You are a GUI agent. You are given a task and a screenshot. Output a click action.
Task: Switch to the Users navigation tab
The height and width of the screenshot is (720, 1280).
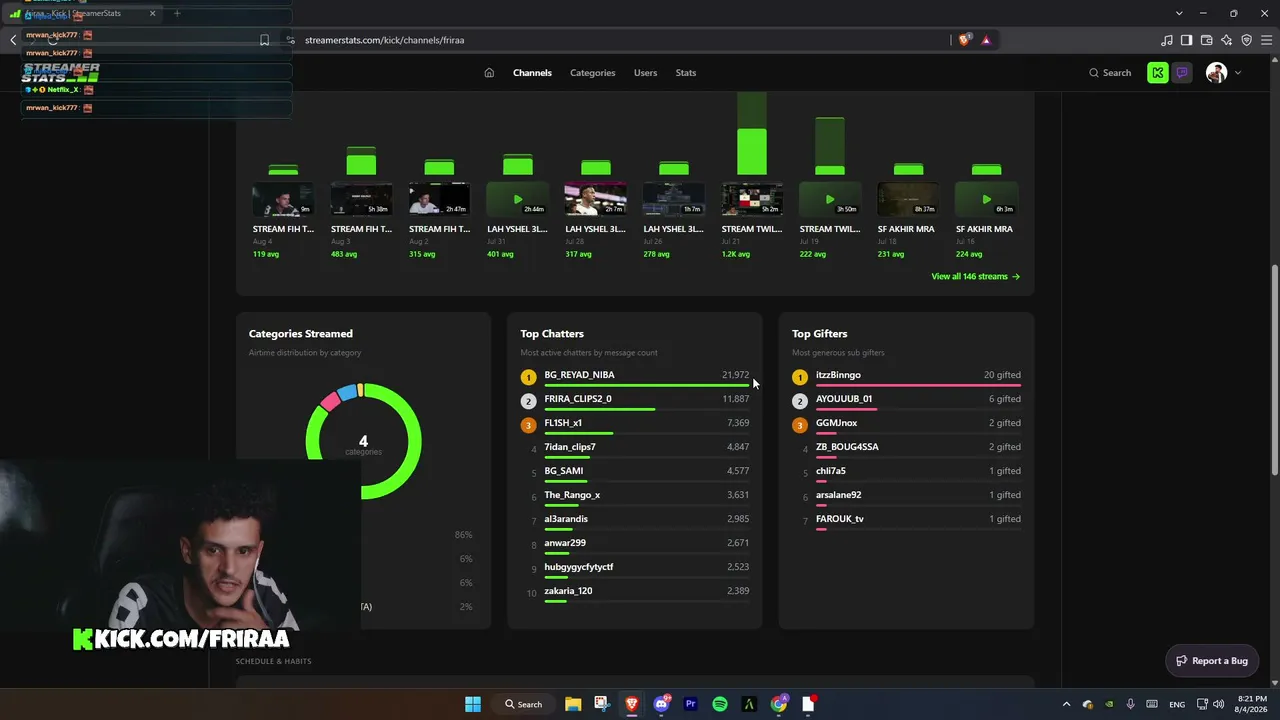click(x=645, y=73)
